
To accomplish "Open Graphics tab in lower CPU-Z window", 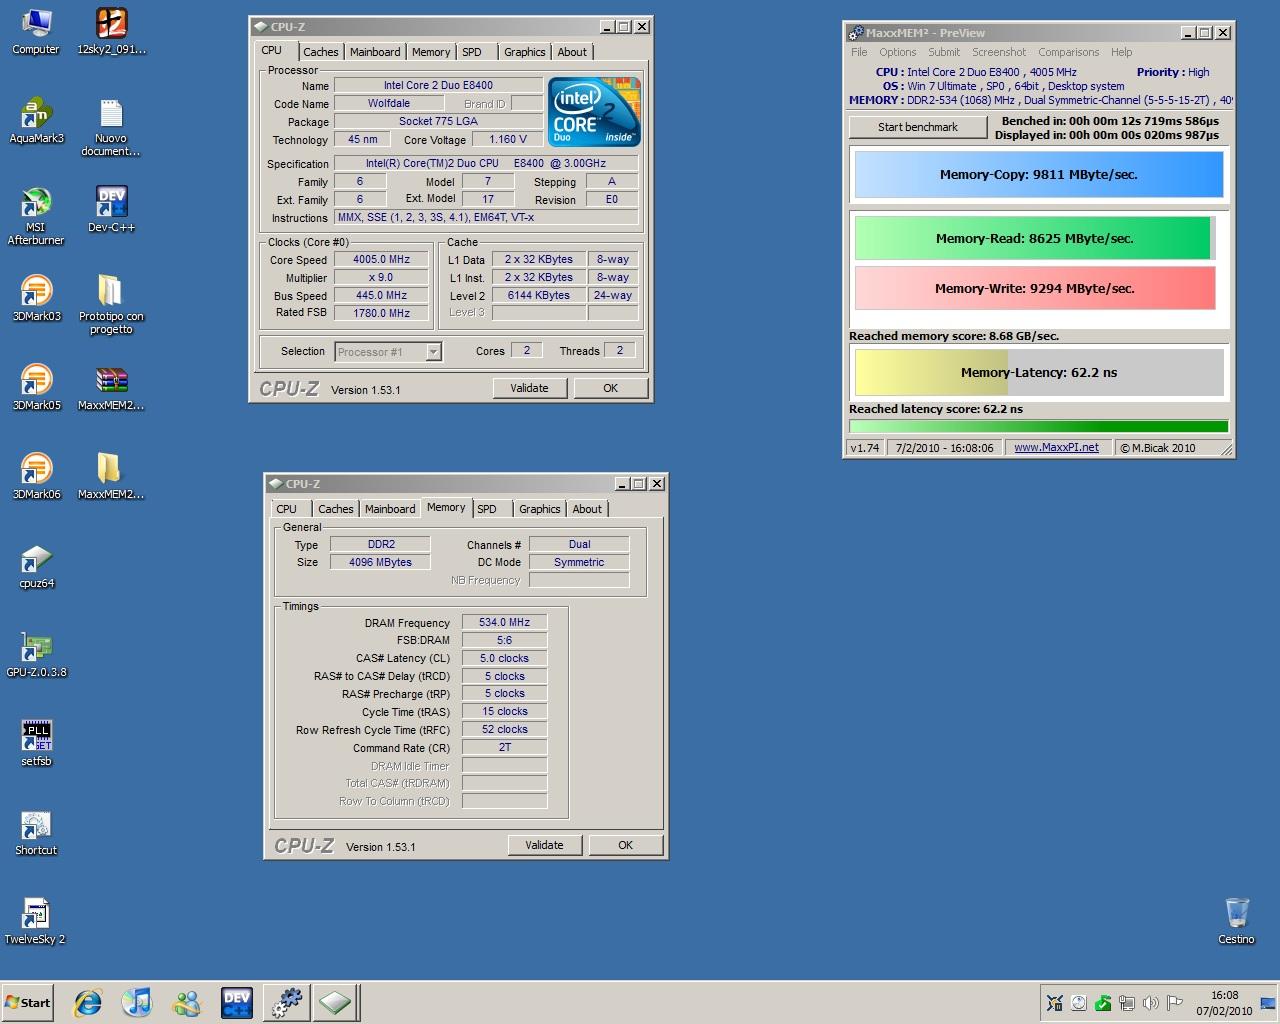I will (x=539, y=509).
